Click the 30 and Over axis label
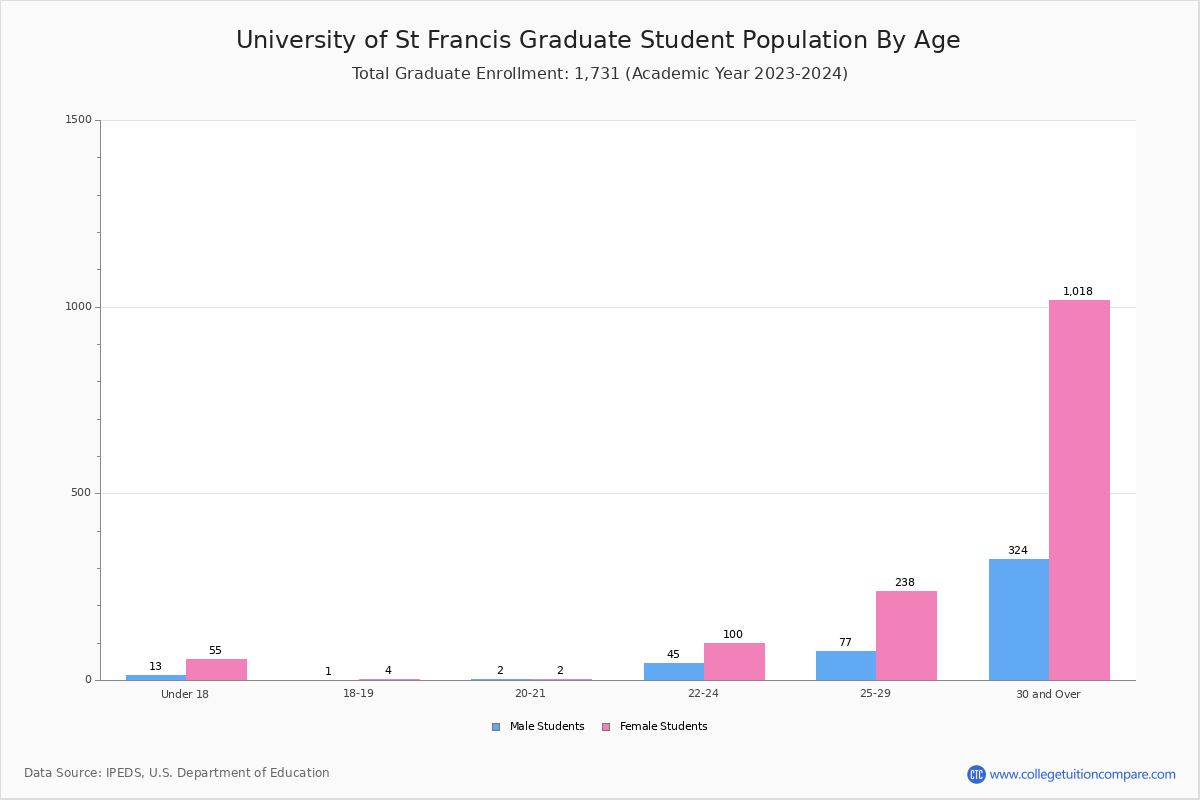The image size is (1200, 800). [x=1048, y=694]
